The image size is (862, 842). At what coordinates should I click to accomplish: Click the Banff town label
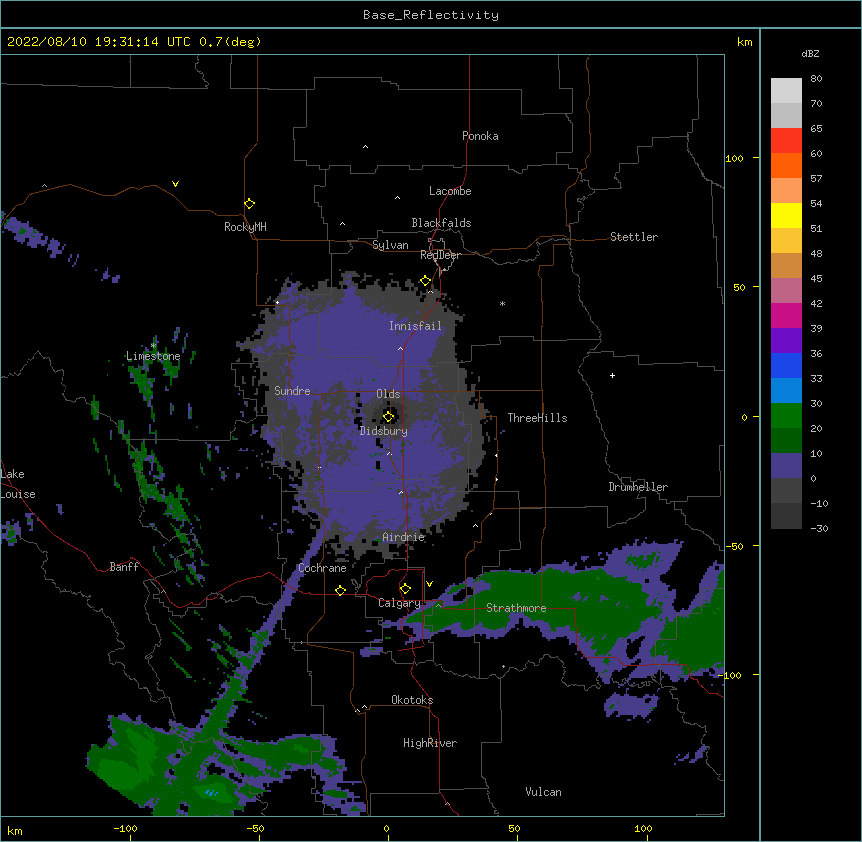point(124,567)
